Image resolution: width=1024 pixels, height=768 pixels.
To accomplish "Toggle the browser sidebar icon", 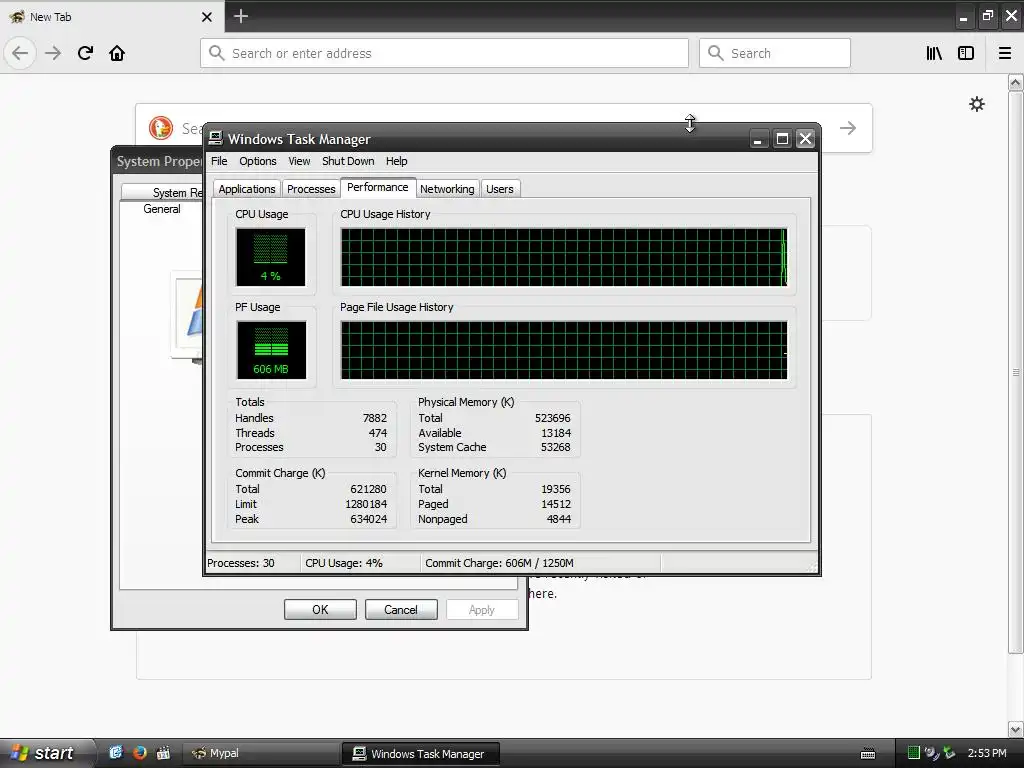I will point(966,53).
